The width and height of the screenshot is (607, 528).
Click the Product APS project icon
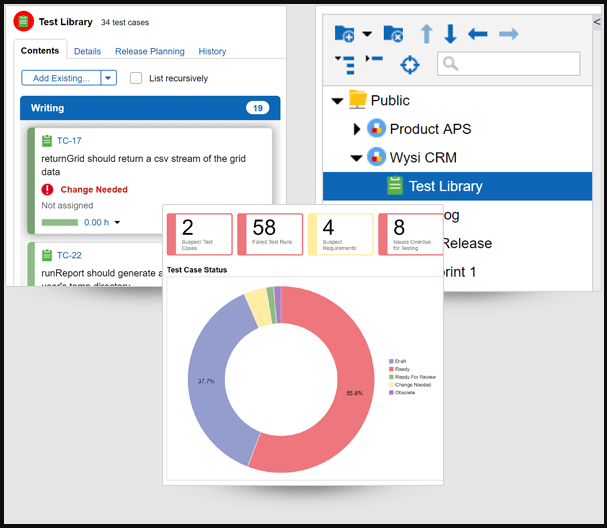376,128
